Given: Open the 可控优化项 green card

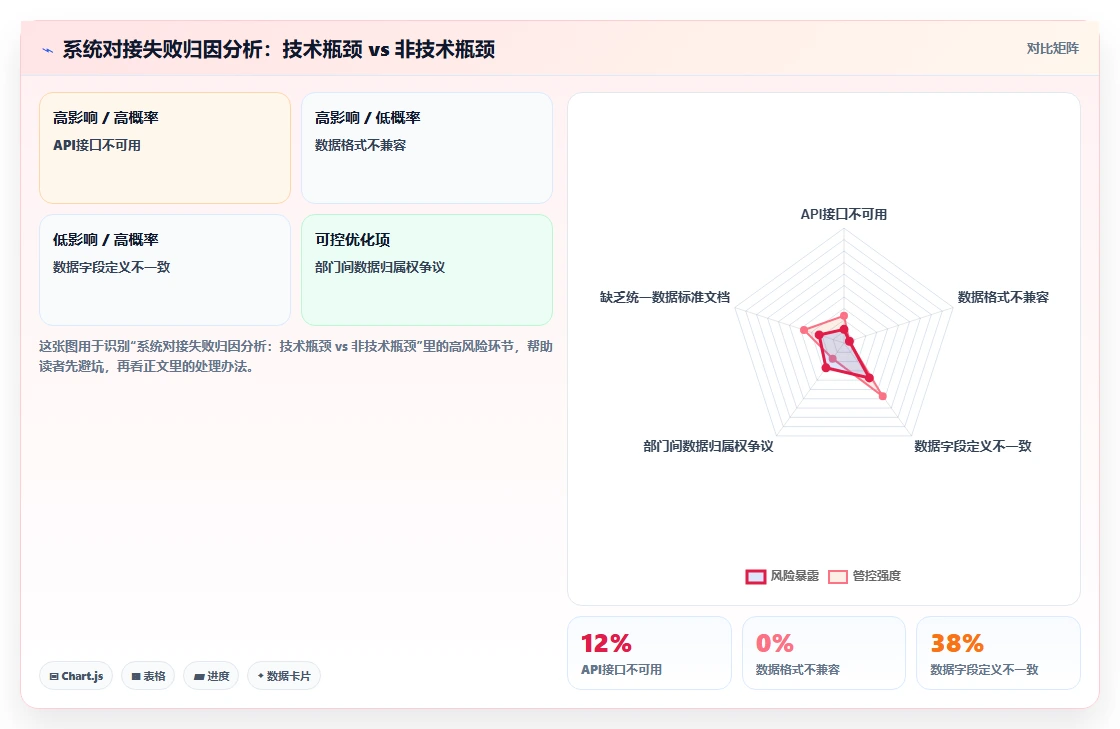Looking at the screenshot, I should tap(427, 270).
